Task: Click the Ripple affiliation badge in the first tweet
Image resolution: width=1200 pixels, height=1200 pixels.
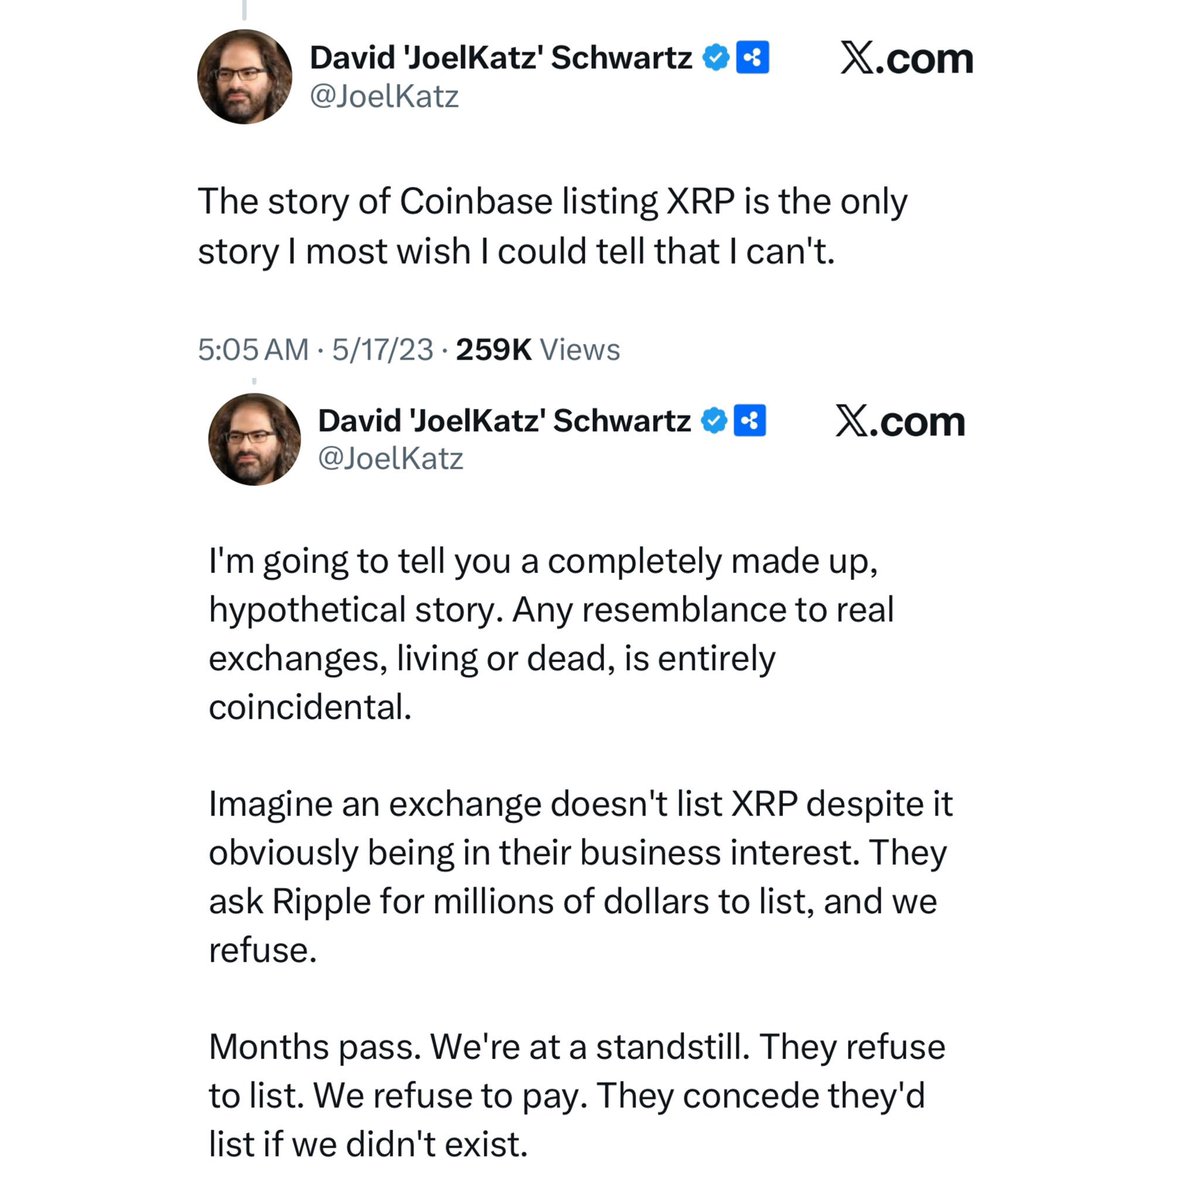Action: click(x=752, y=58)
